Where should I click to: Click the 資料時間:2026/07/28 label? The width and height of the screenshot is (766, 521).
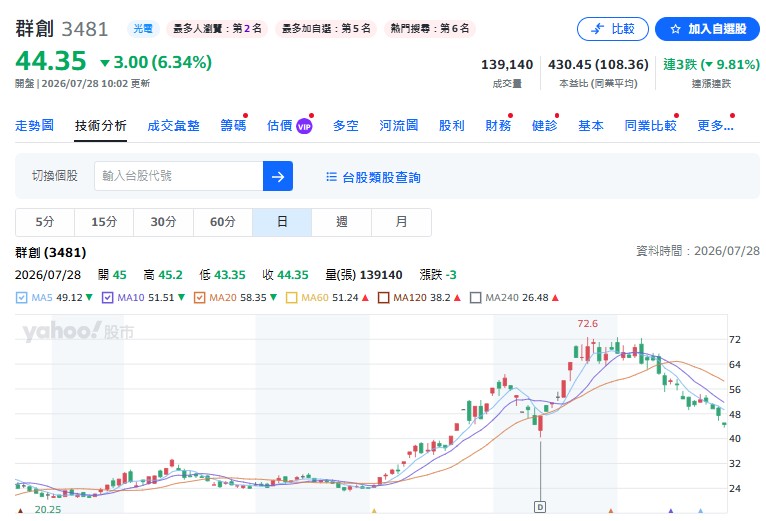pos(698,251)
